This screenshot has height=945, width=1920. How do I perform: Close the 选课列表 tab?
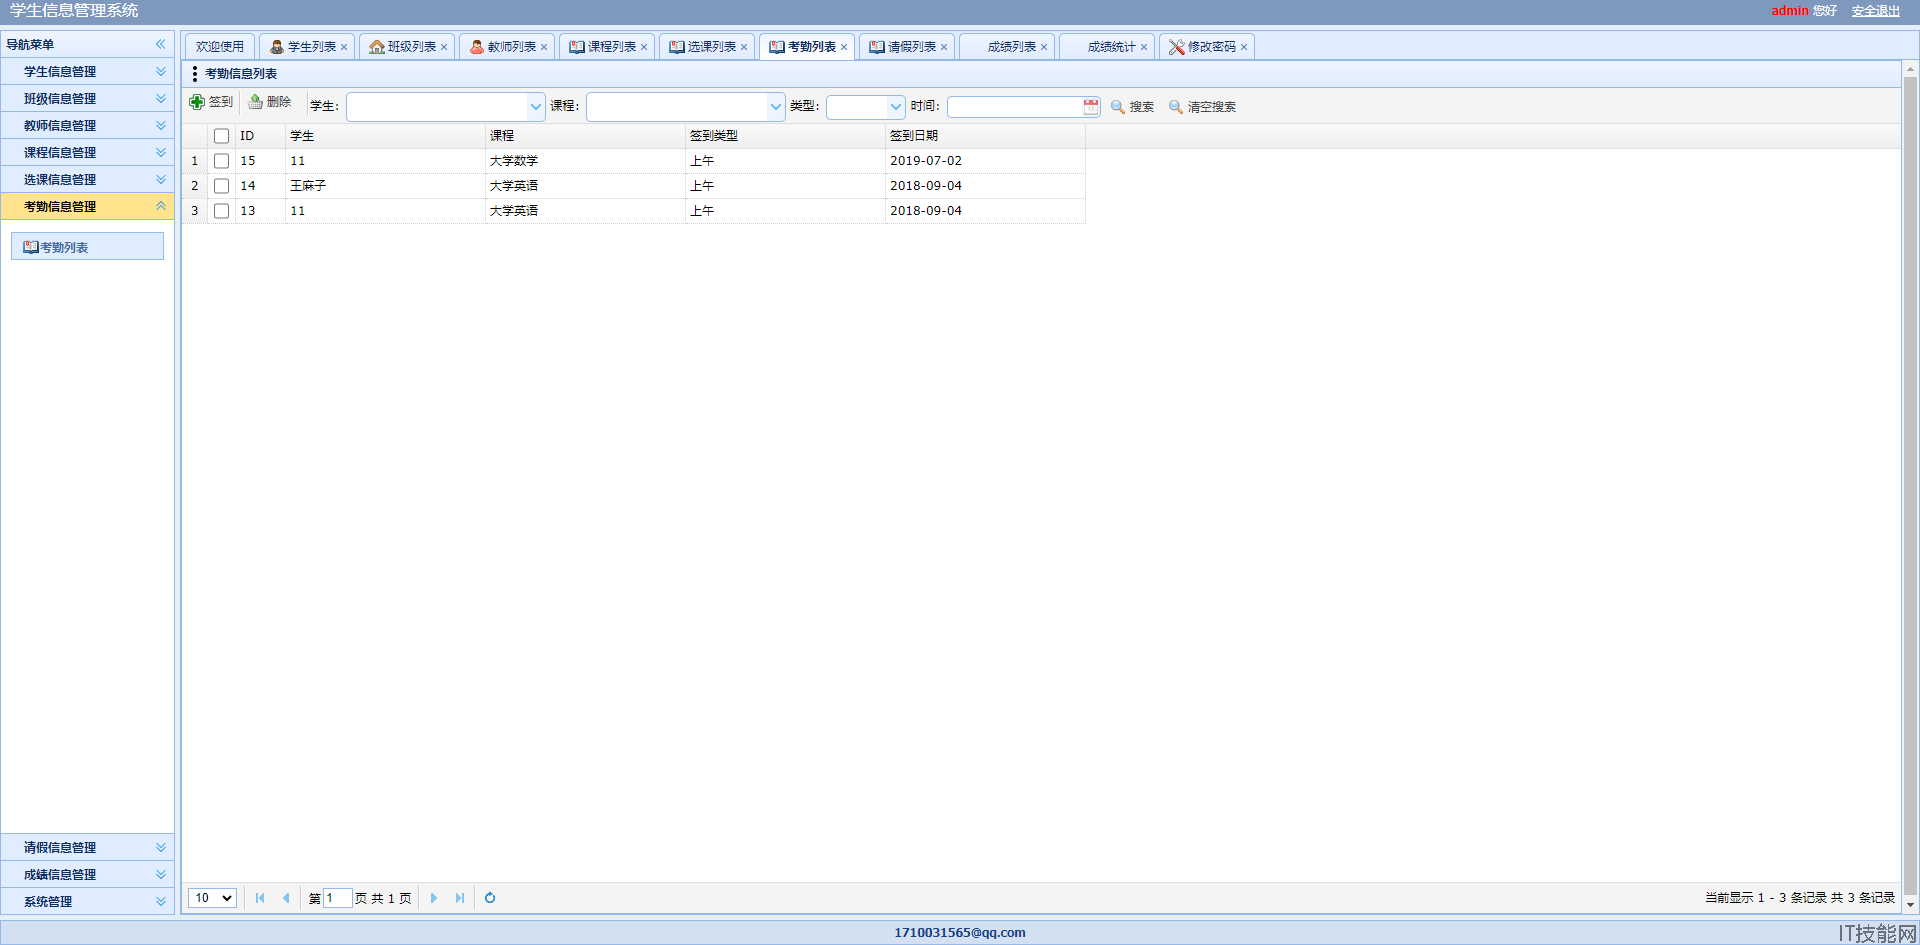[744, 47]
